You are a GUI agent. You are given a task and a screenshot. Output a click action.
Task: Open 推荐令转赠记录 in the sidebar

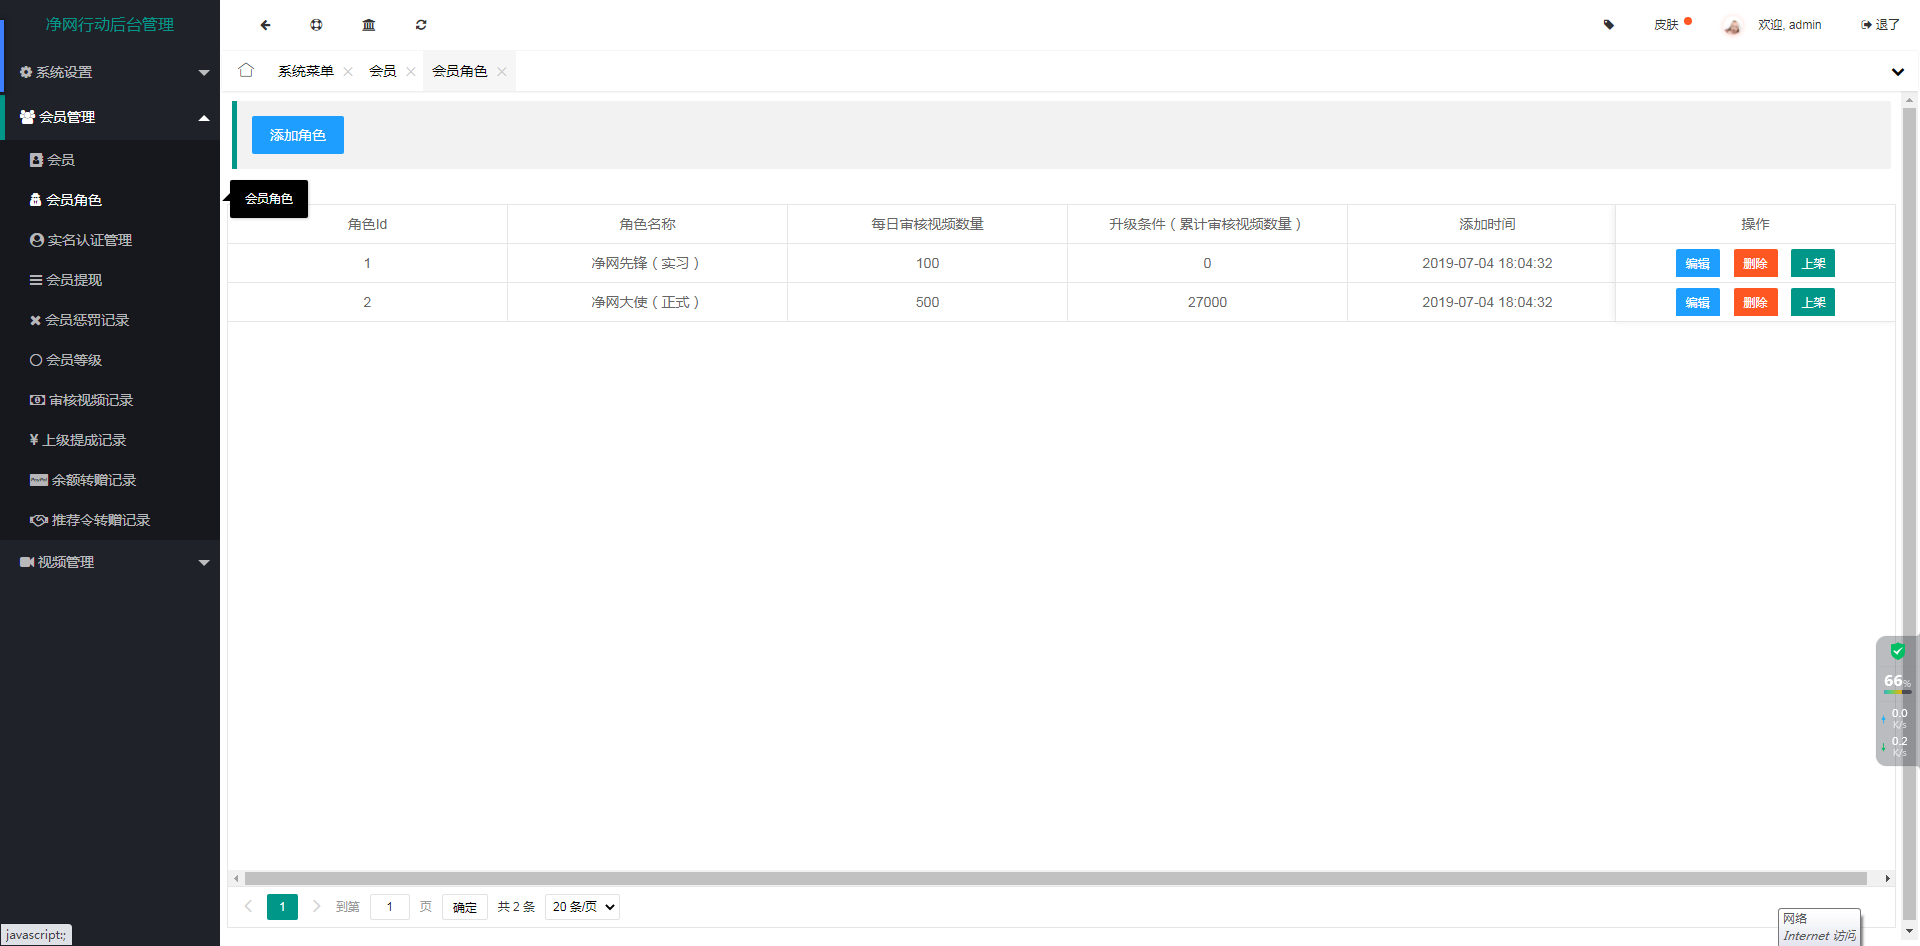[x=110, y=520]
